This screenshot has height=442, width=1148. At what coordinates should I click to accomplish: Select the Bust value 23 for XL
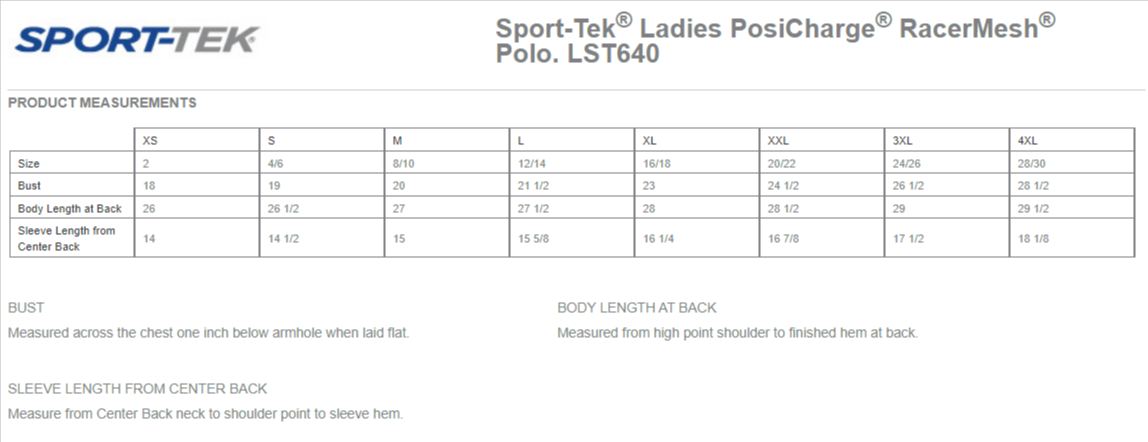coord(649,186)
